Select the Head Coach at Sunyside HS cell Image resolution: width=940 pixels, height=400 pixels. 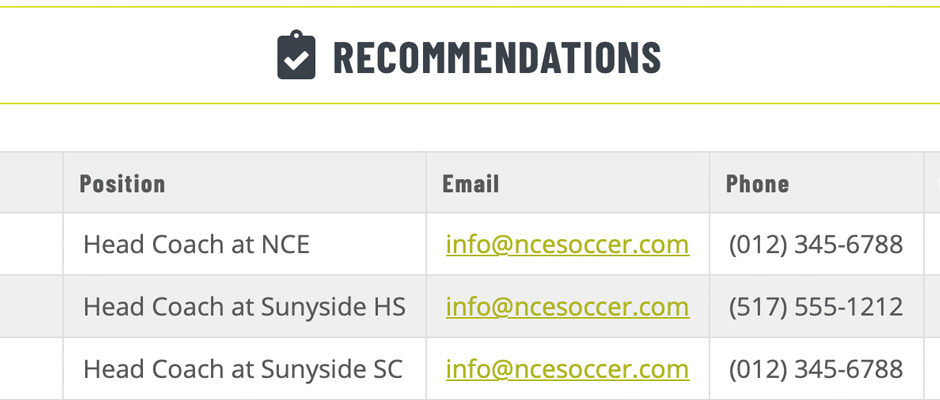click(245, 306)
